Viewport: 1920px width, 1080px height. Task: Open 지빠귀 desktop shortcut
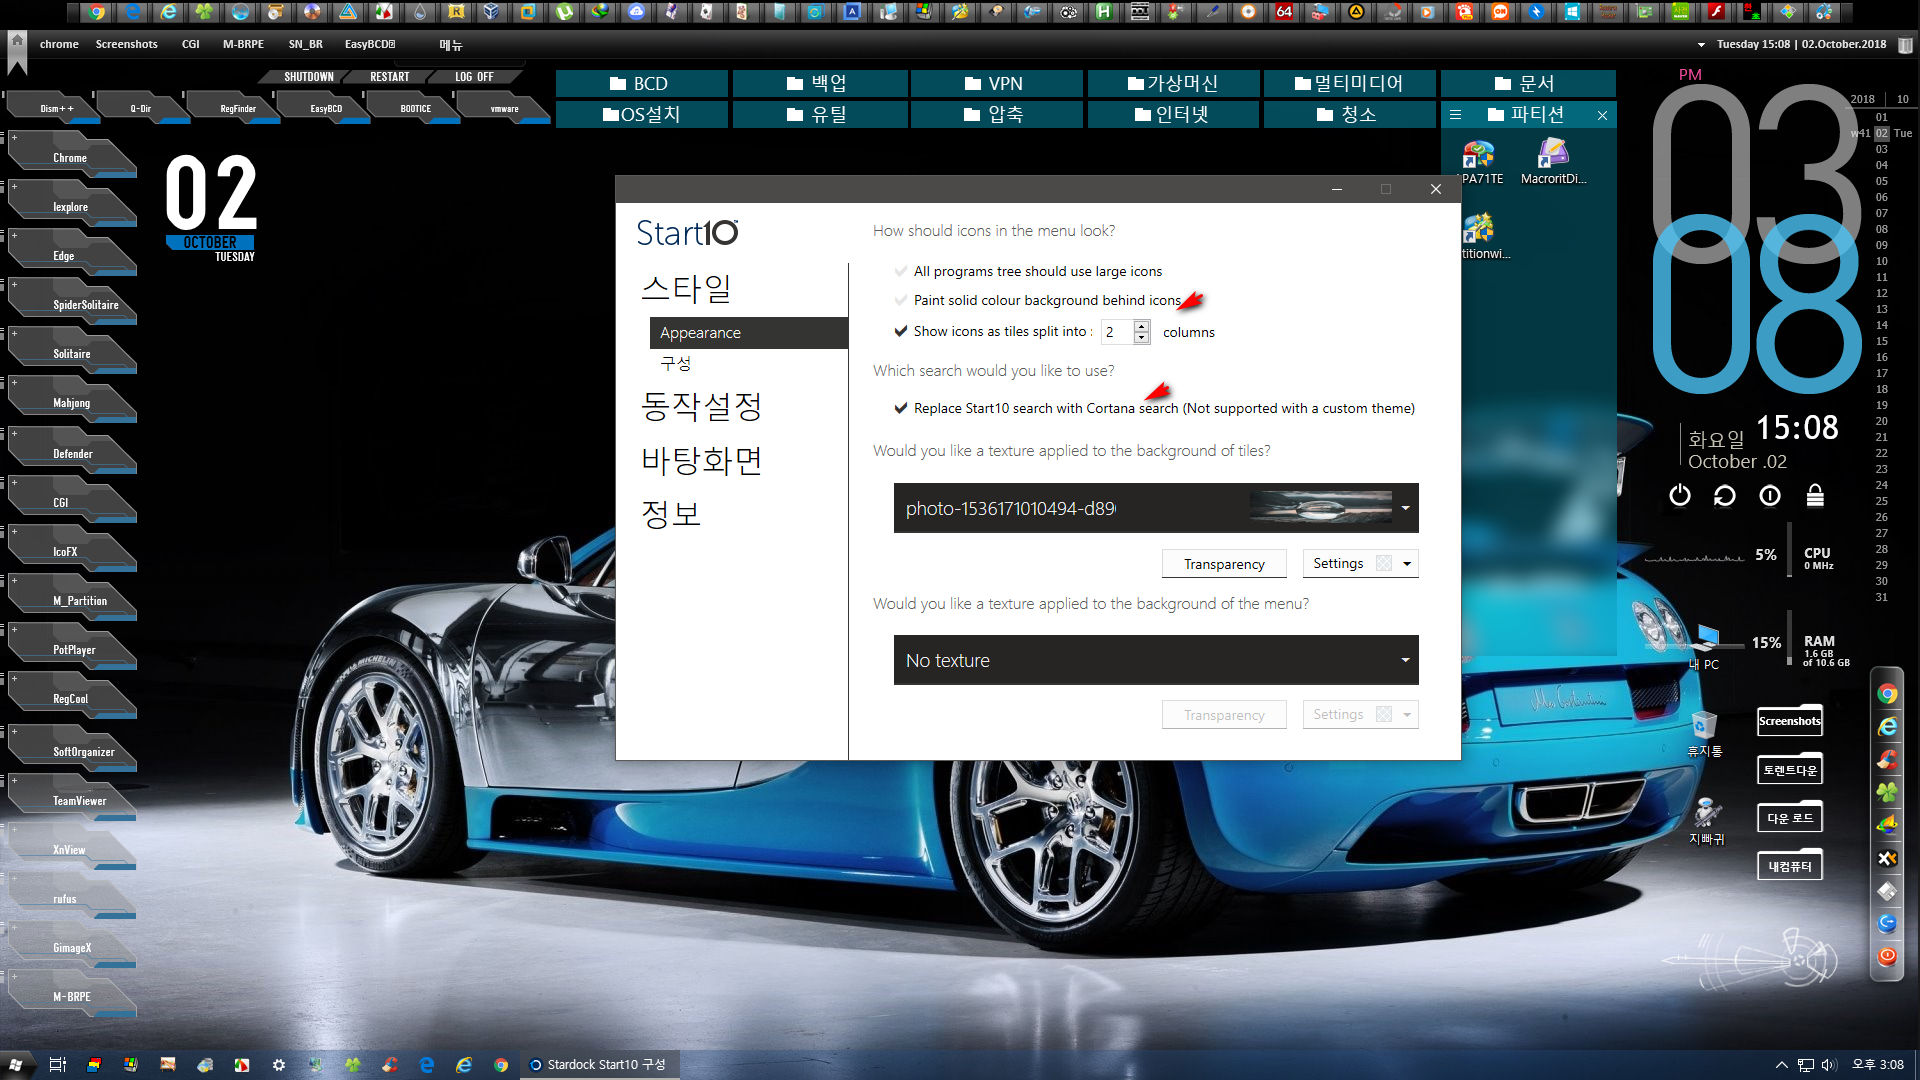1706,821
